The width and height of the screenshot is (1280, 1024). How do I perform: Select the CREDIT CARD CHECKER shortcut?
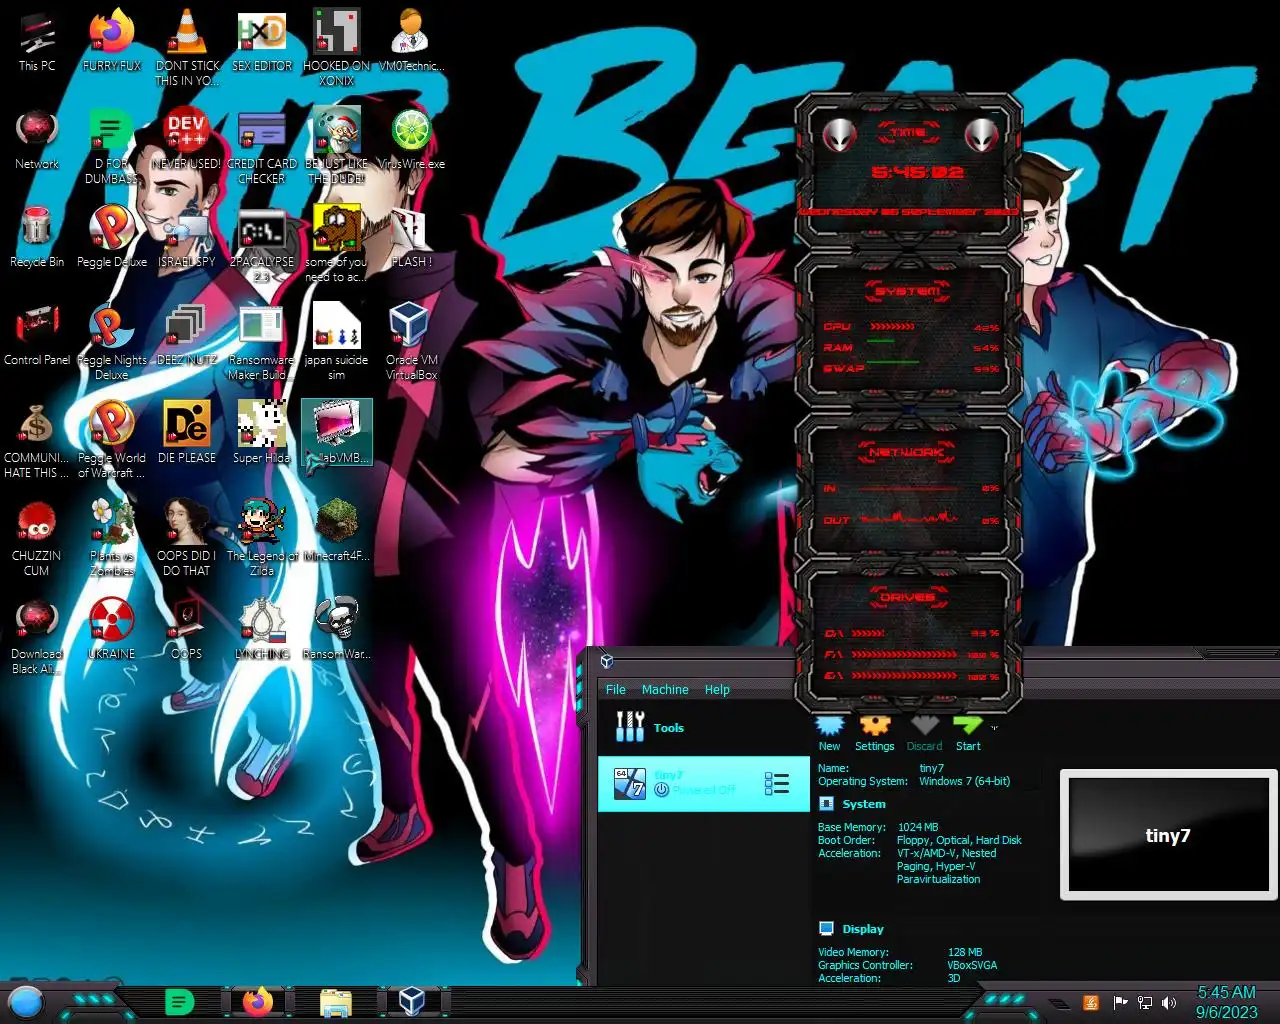262,147
